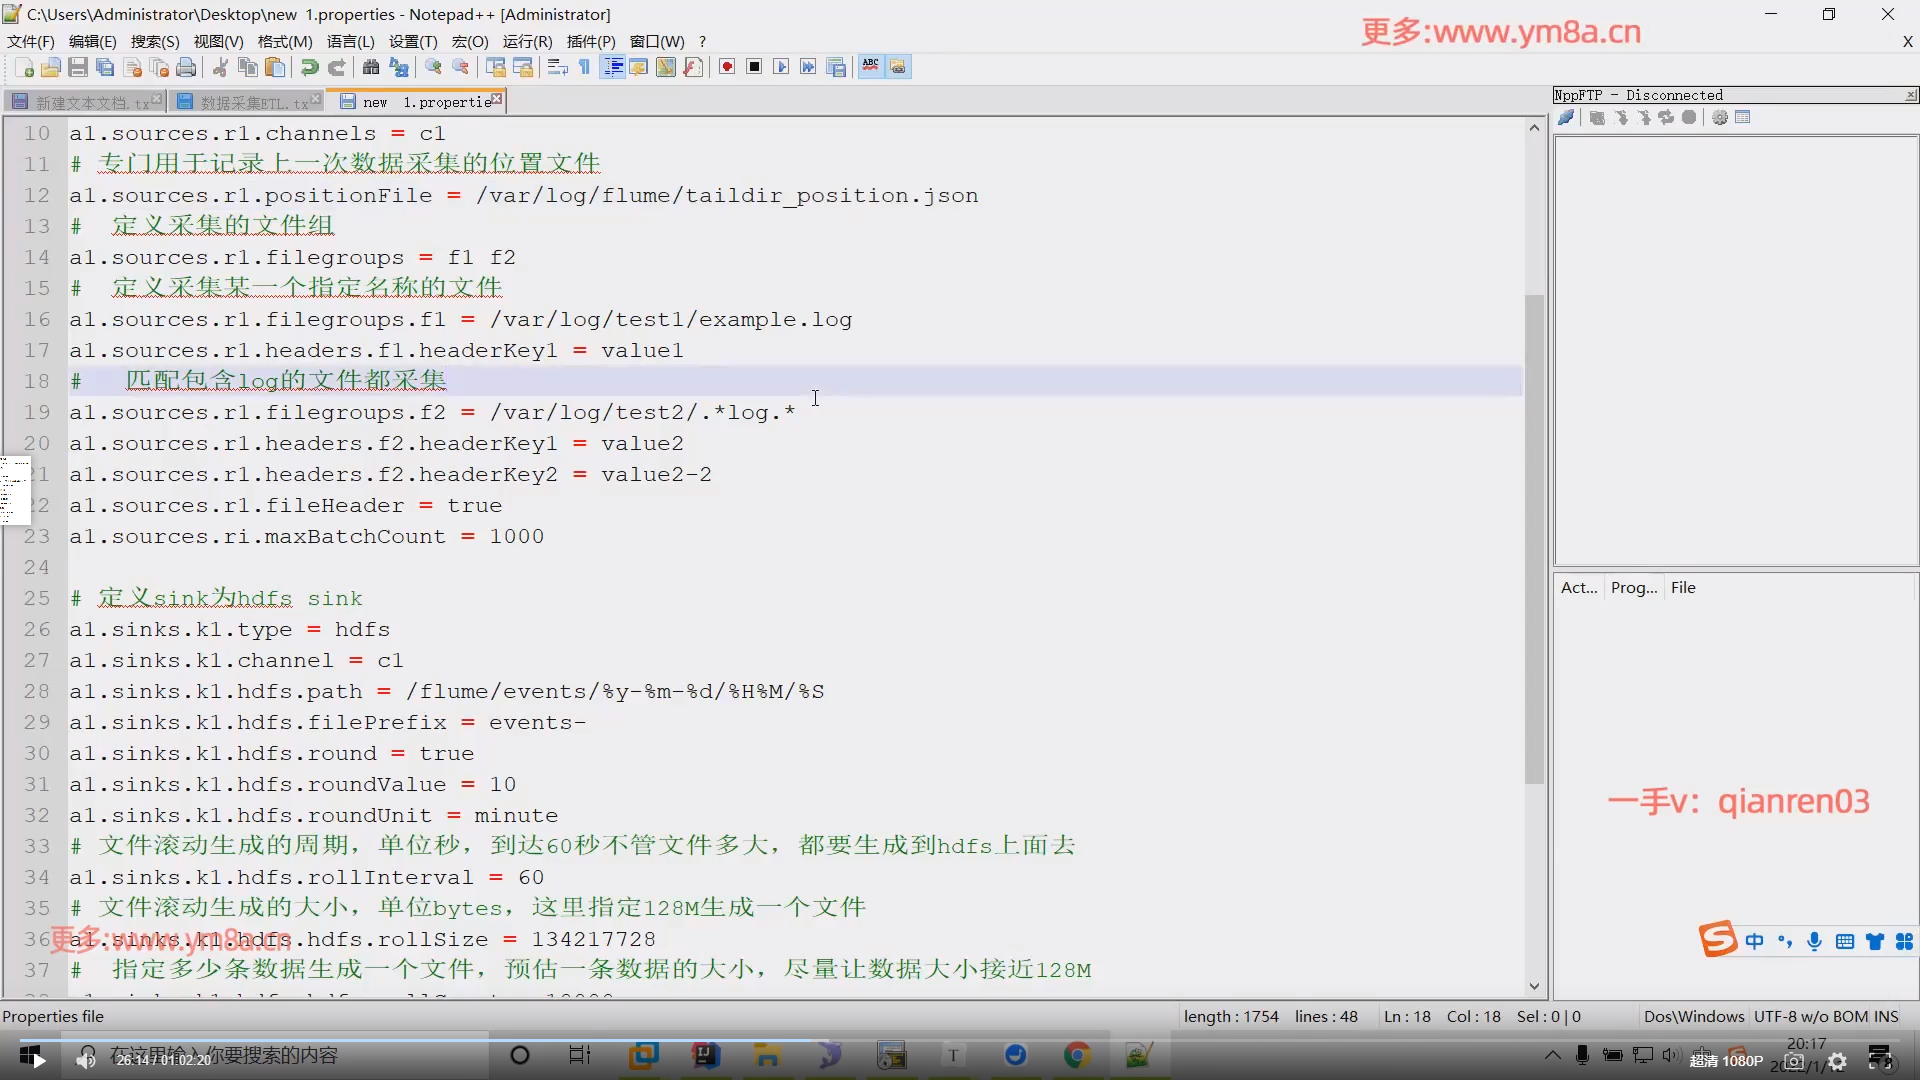
Task: Toggle Word Wrap toolbar button
Action: click(557, 67)
